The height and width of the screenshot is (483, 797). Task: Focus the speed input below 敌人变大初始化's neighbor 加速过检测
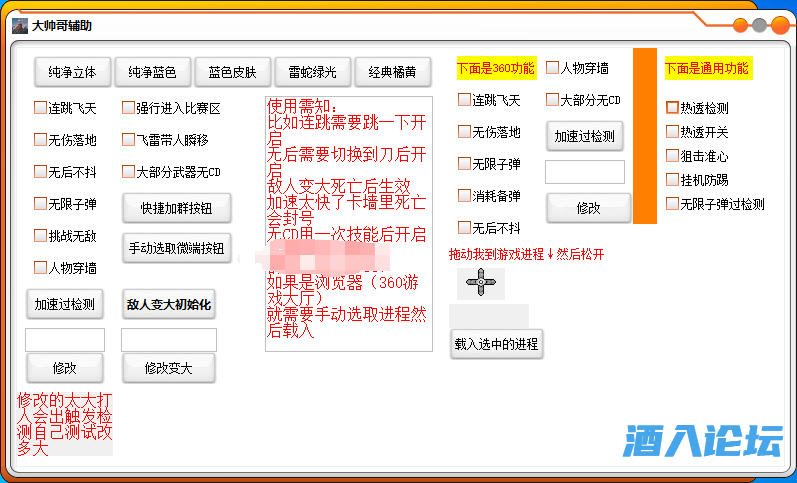coord(65,340)
